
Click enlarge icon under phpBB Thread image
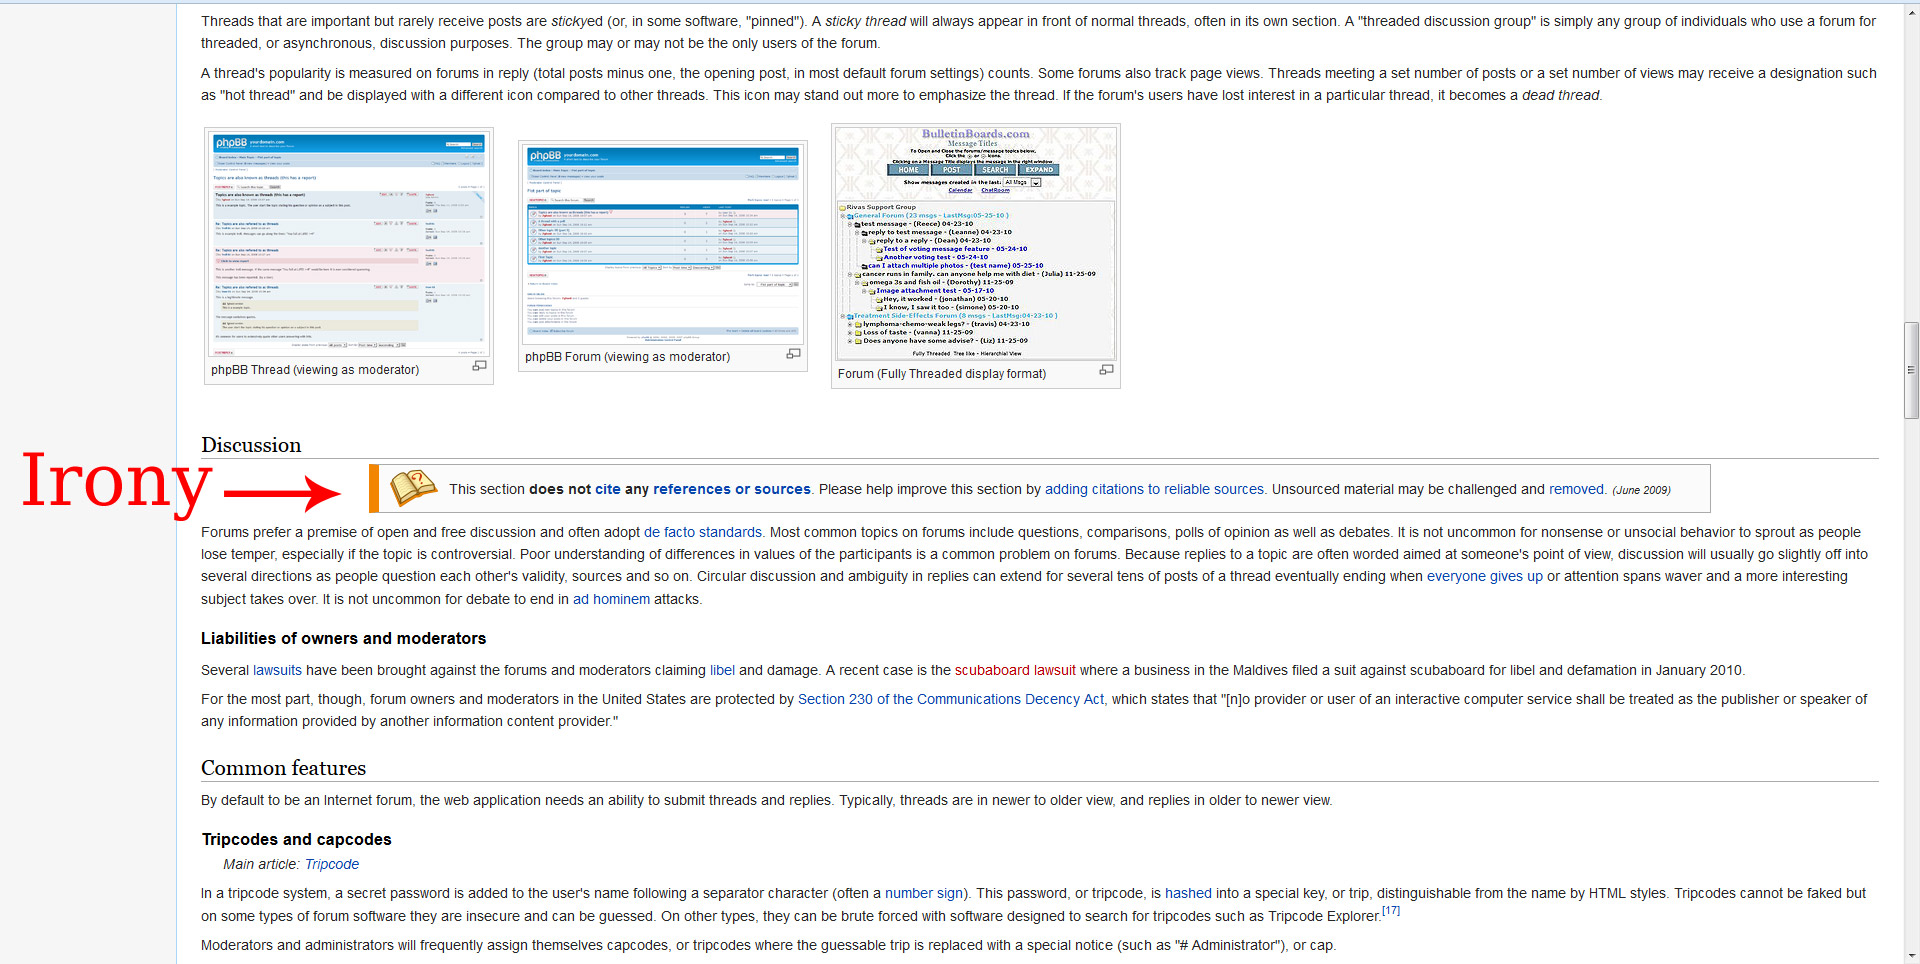click(x=479, y=366)
